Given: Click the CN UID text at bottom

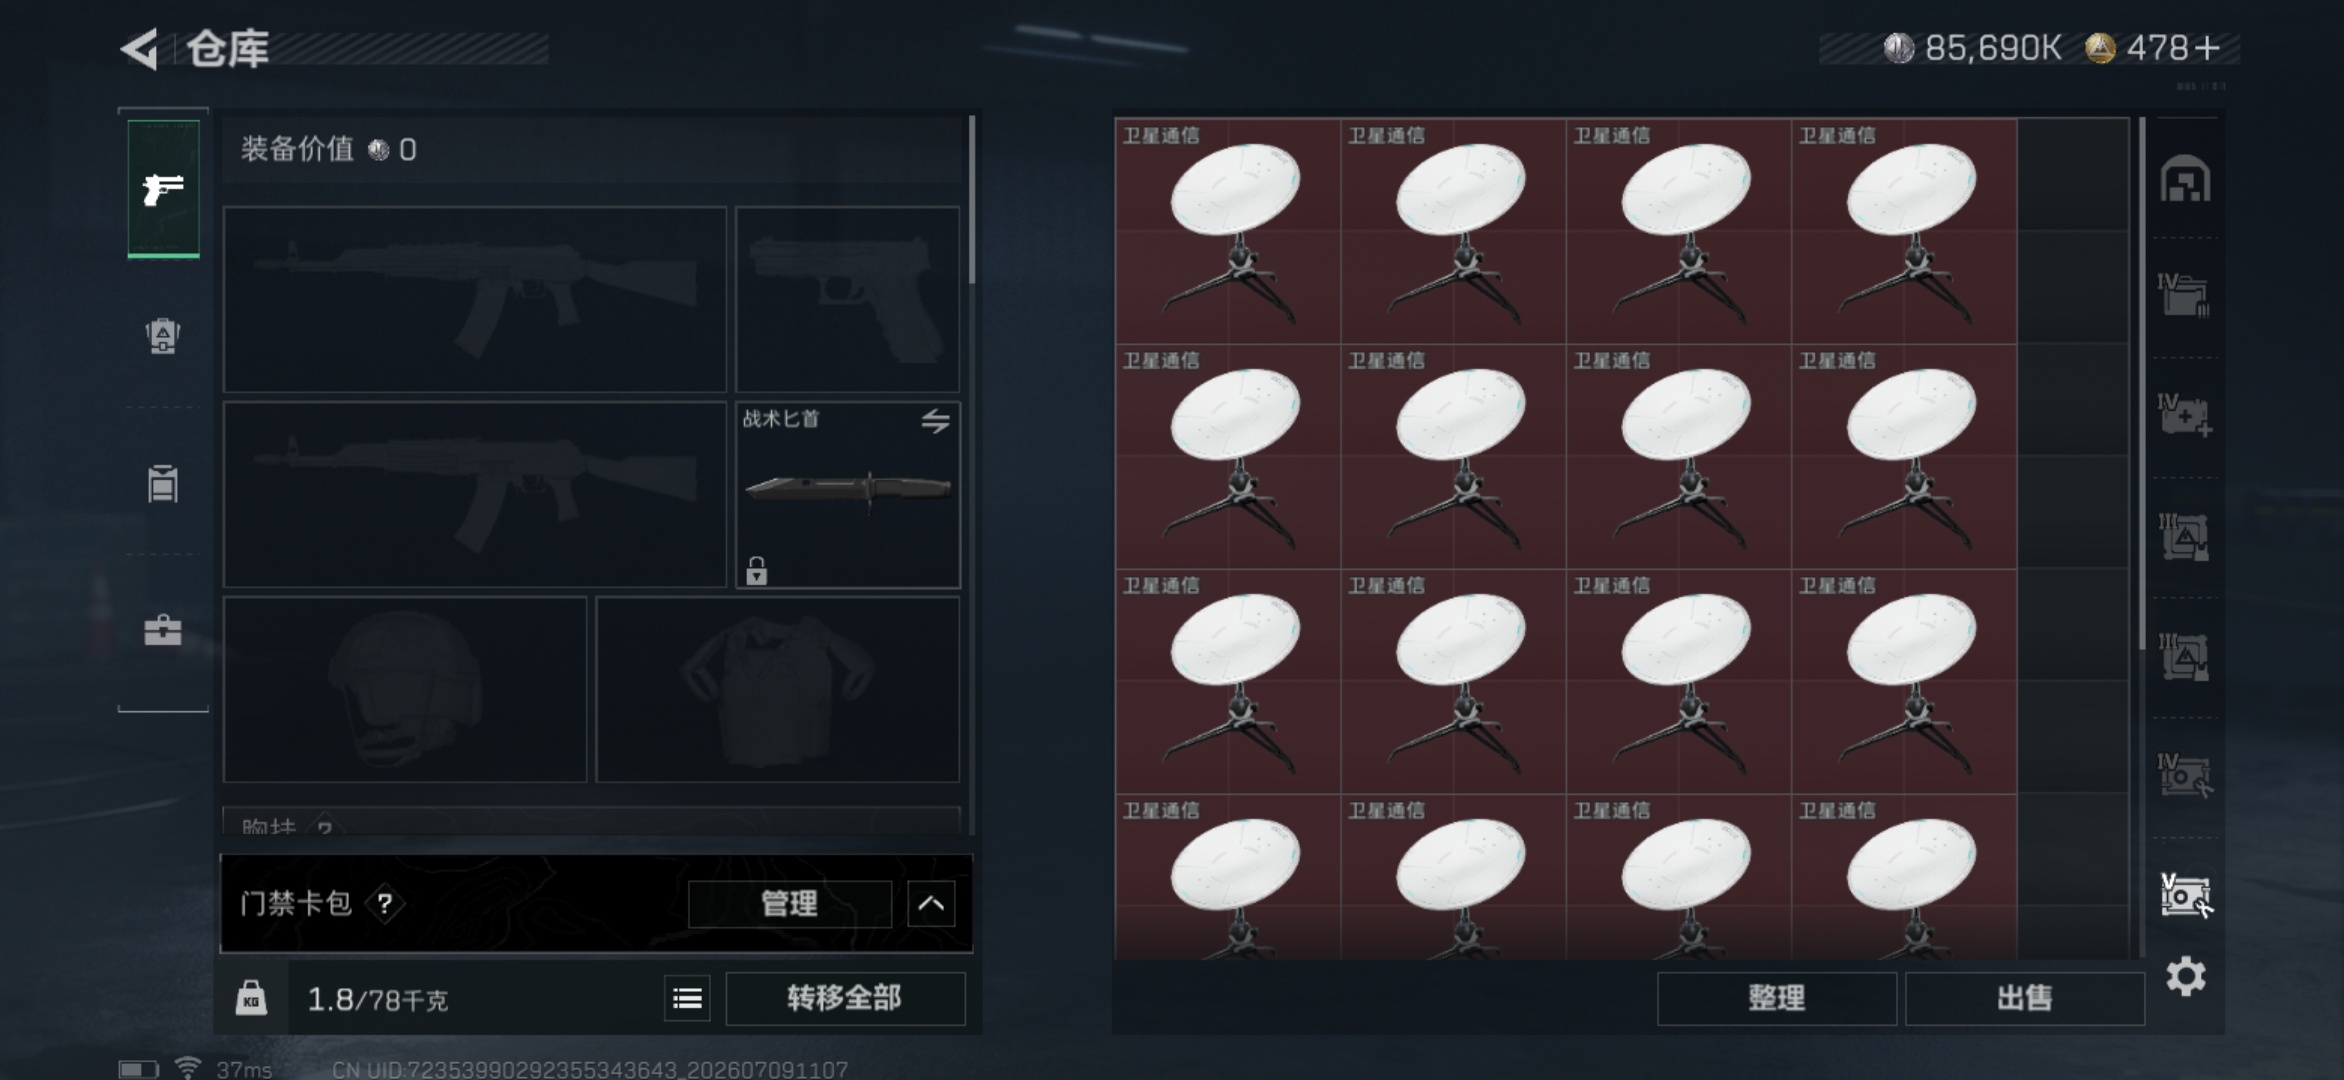Looking at the screenshot, I should pos(590,1069).
